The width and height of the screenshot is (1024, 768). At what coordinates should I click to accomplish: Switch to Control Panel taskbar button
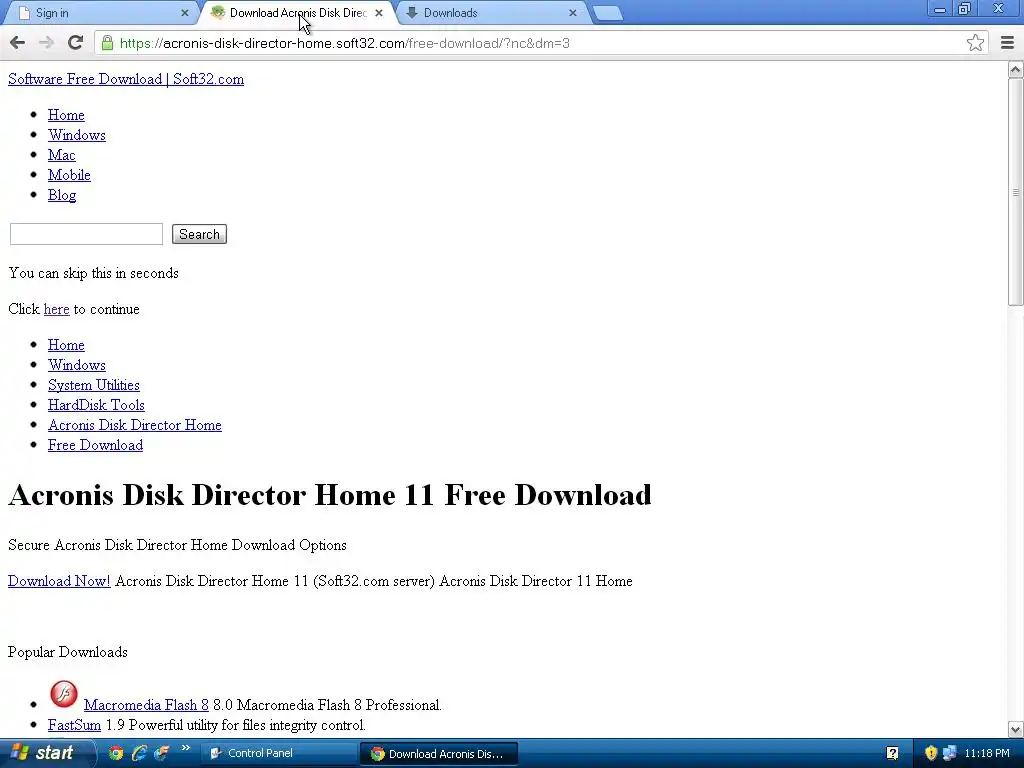(279, 753)
